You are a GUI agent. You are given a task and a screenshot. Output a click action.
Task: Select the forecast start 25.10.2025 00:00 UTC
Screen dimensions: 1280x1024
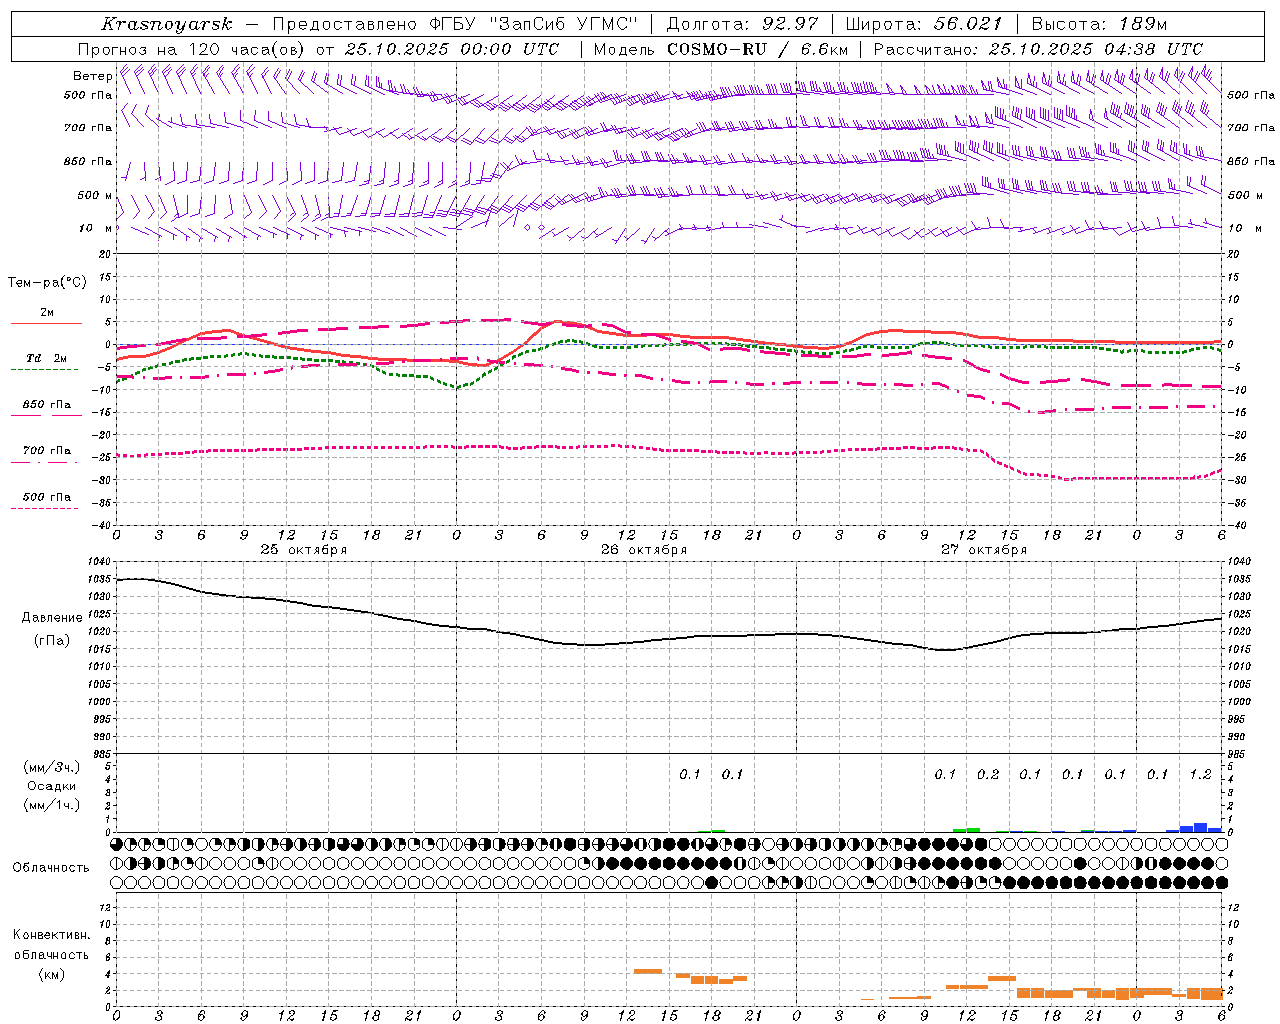coord(451,49)
